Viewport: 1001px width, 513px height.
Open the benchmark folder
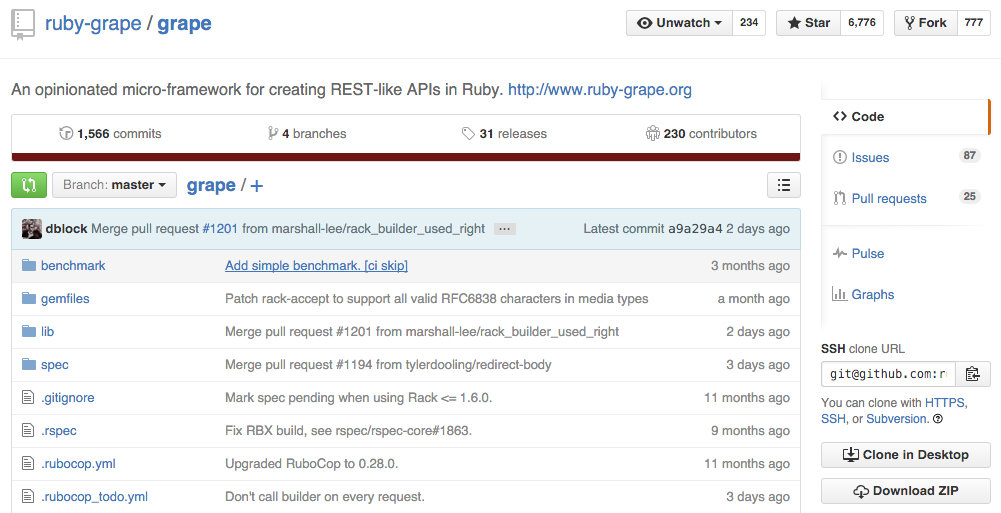73,265
